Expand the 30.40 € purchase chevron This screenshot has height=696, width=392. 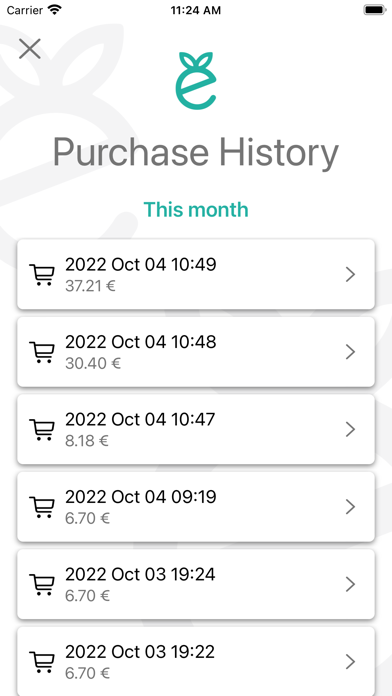click(350, 352)
